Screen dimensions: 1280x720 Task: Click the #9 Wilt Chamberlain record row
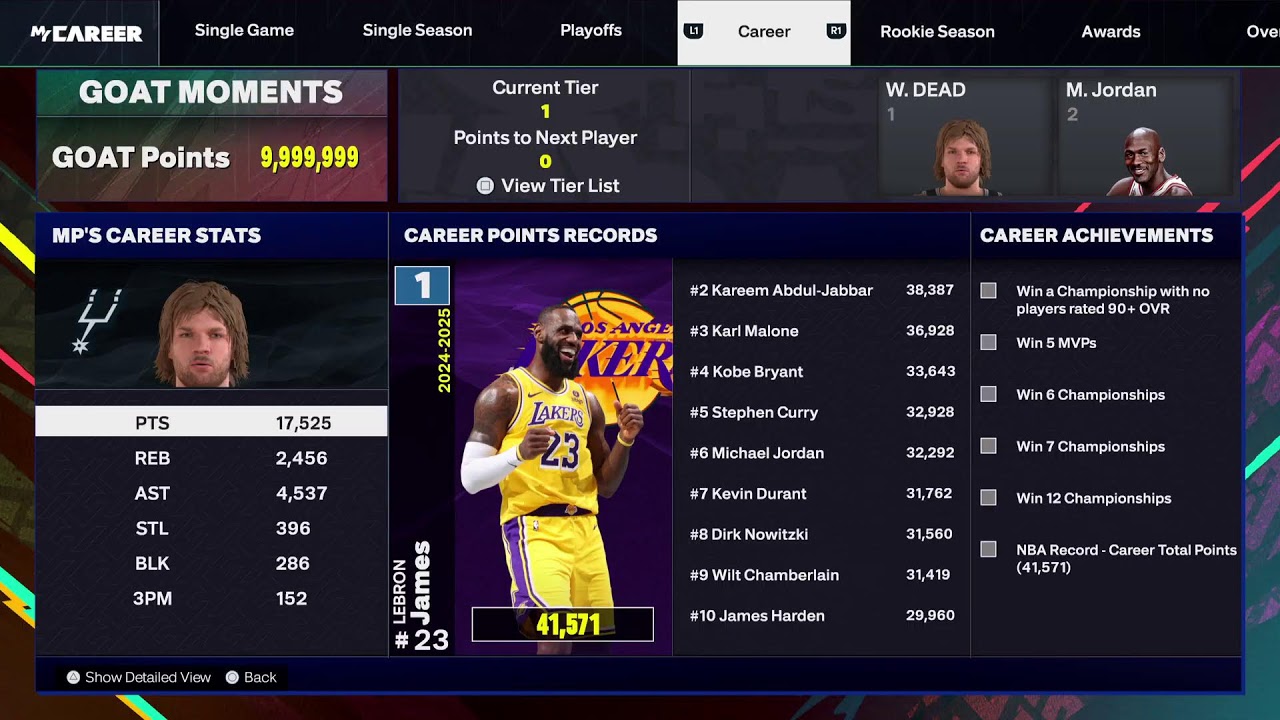pyautogui.click(x=822, y=575)
